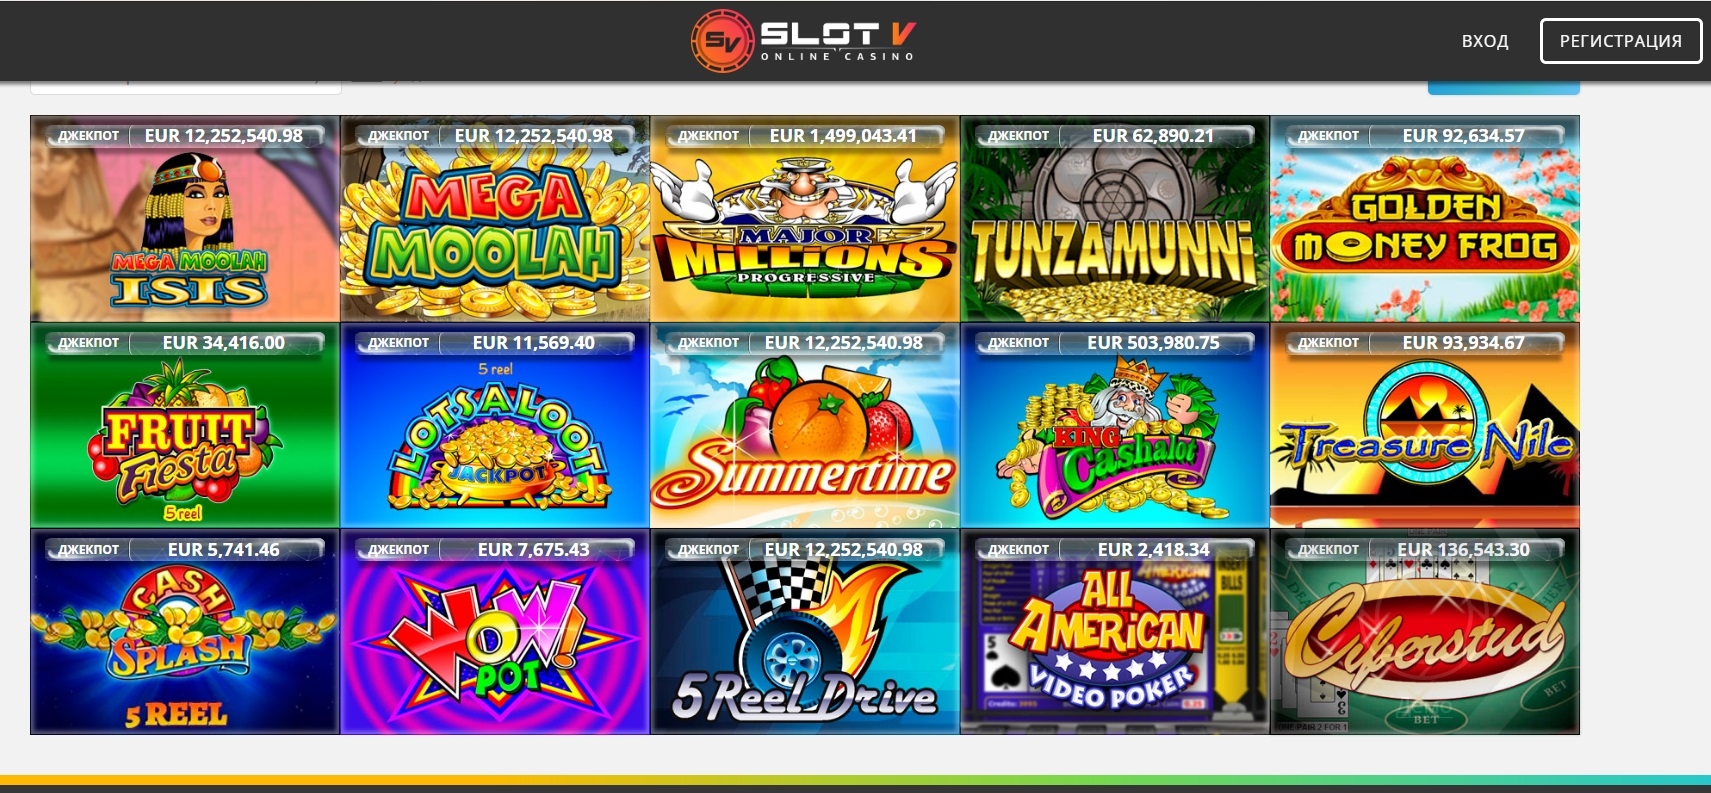Viewport: 1711px width, 793px height.
Task: Open the King Cashalot game
Action: click(1115, 426)
